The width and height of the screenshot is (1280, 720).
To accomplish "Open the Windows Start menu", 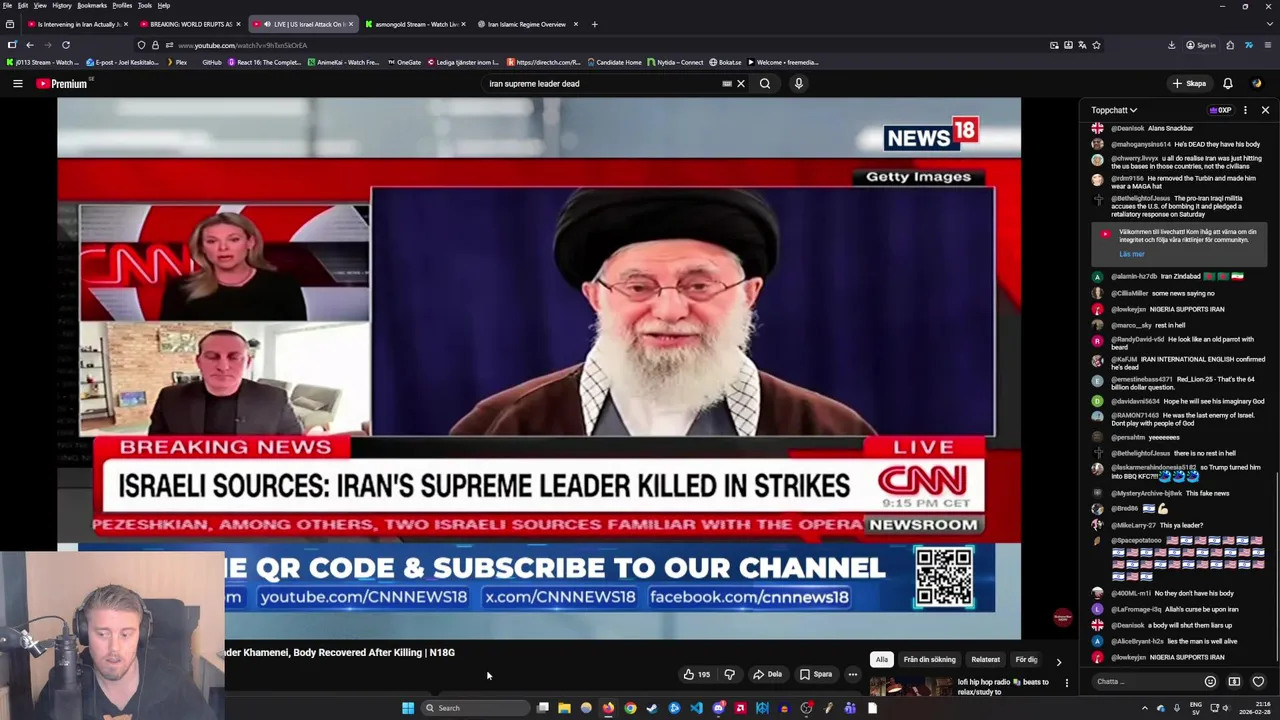I will (x=408, y=708).
